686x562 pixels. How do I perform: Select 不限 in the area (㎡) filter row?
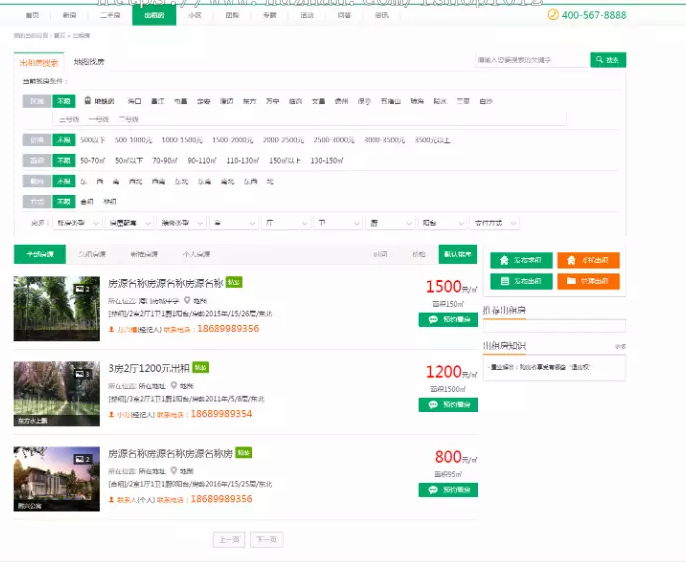[x=64, y=161]
